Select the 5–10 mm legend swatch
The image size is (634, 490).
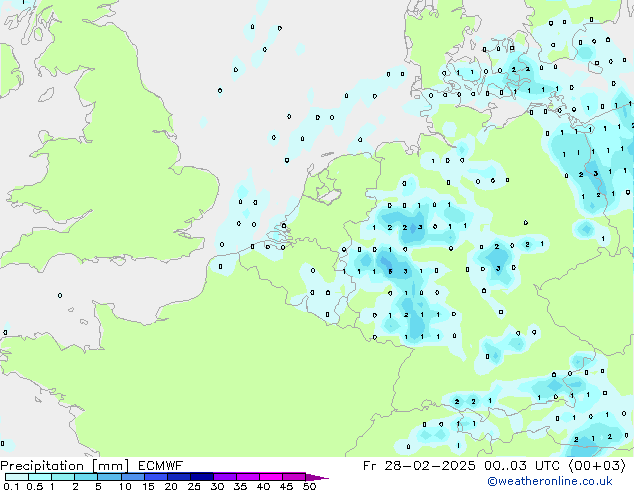tap(110, 477)
